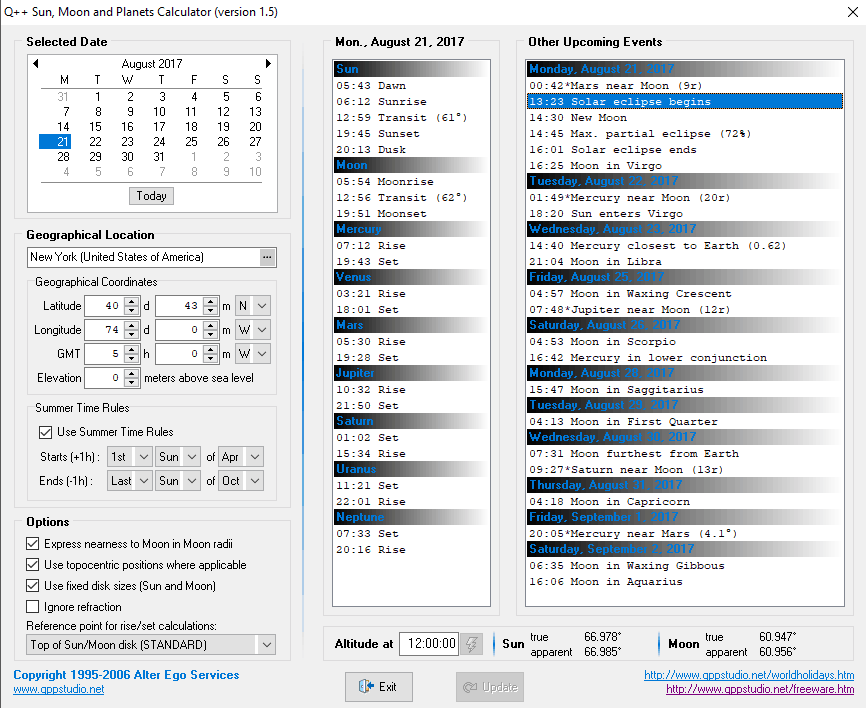Select August 31 on the calendar
Image resolution: width=866 pixels, height=708 pixels.
click(159, 157)
